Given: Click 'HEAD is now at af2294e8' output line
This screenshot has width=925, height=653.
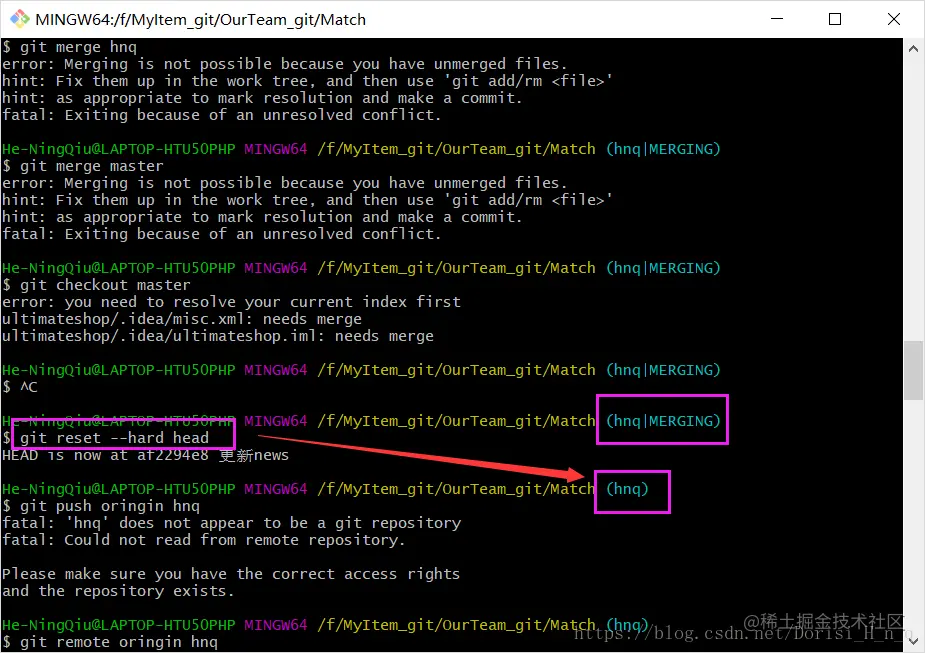Looking at the screenshot, I should (145, 455).
